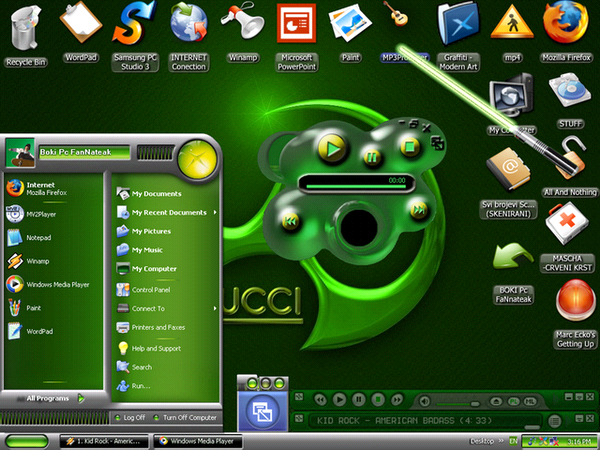Click the Log Off button
This screenshot has height=450, width=600.
coord(130,417)
